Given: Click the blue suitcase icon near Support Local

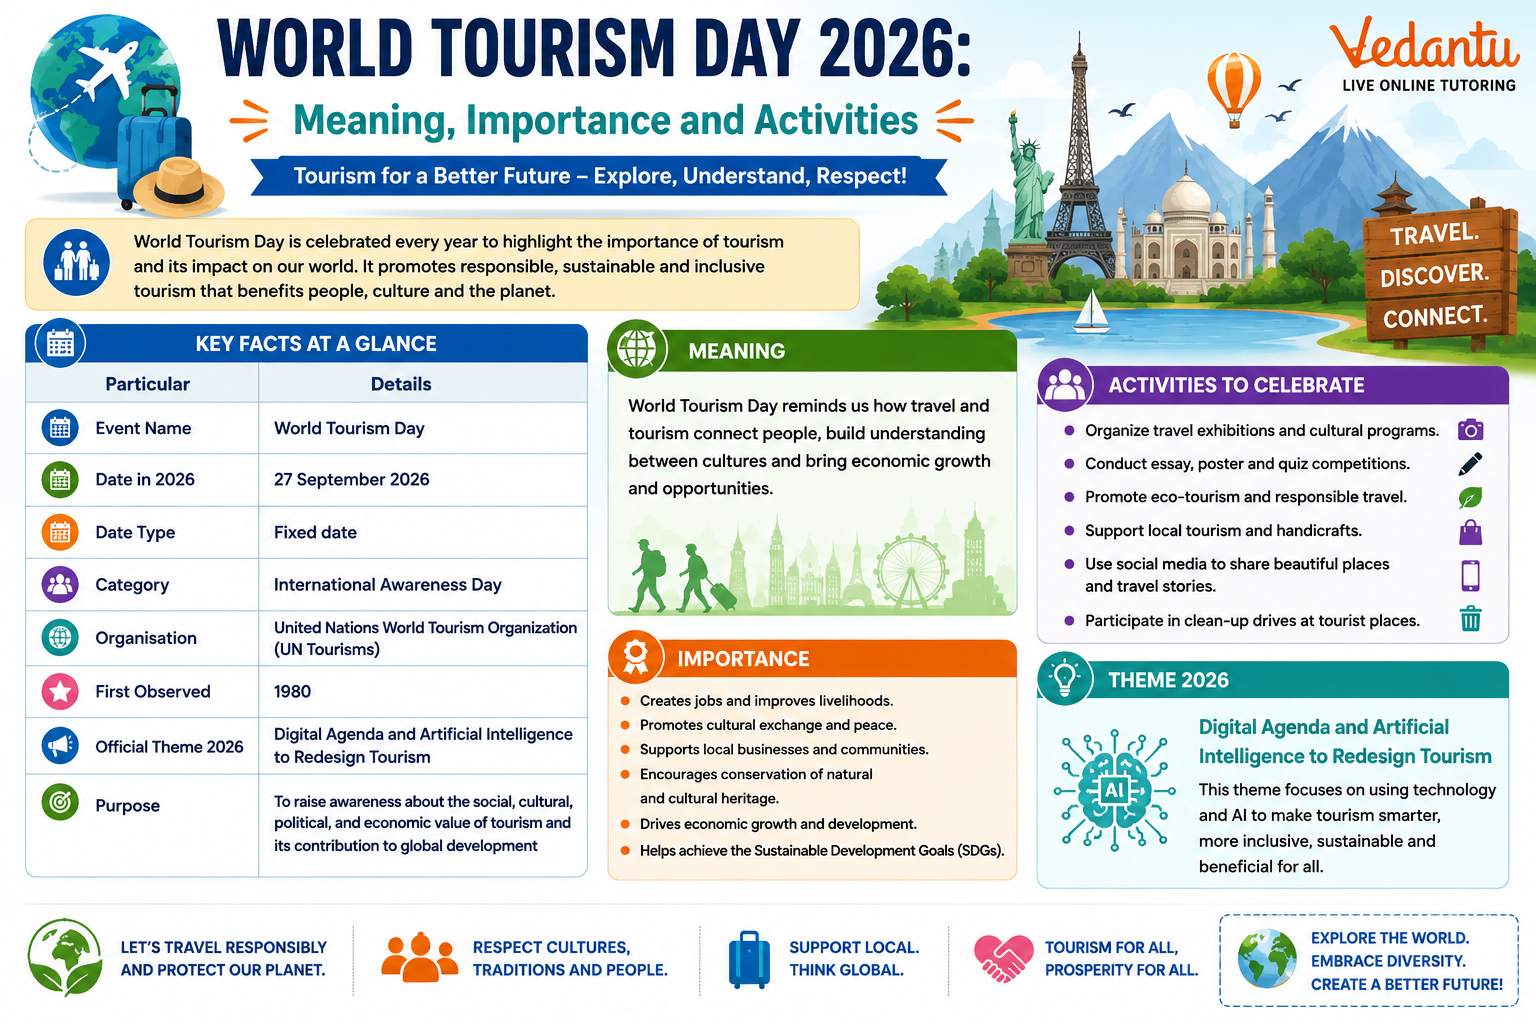Looking at the screenshot, I should 750,959.
